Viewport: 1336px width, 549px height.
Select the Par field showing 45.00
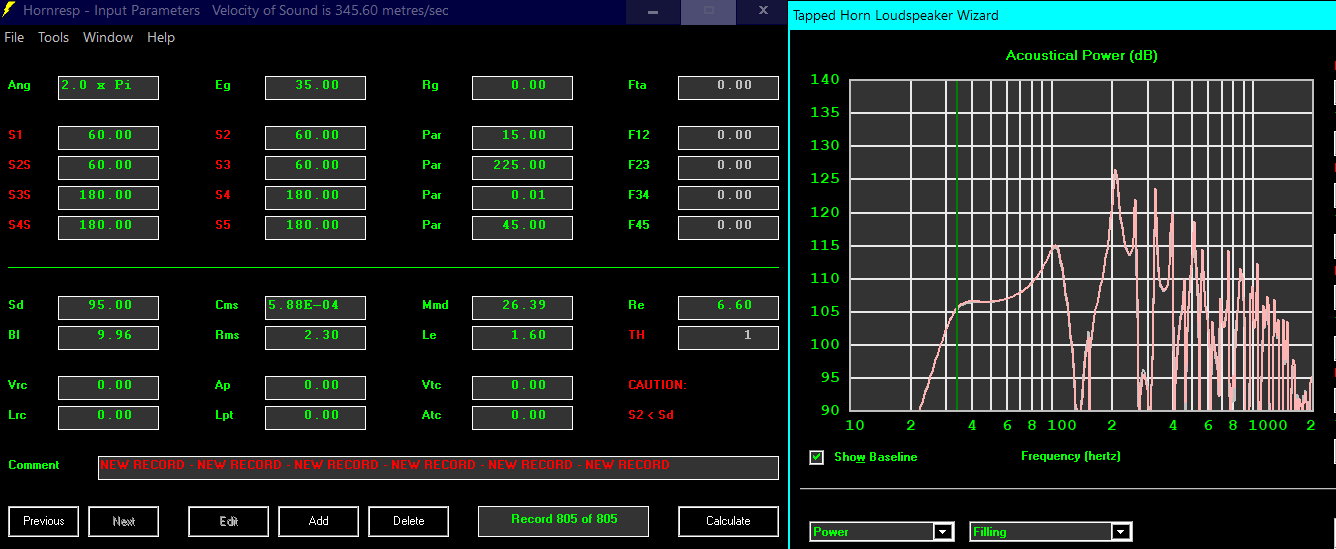click(x=522, y=227)
